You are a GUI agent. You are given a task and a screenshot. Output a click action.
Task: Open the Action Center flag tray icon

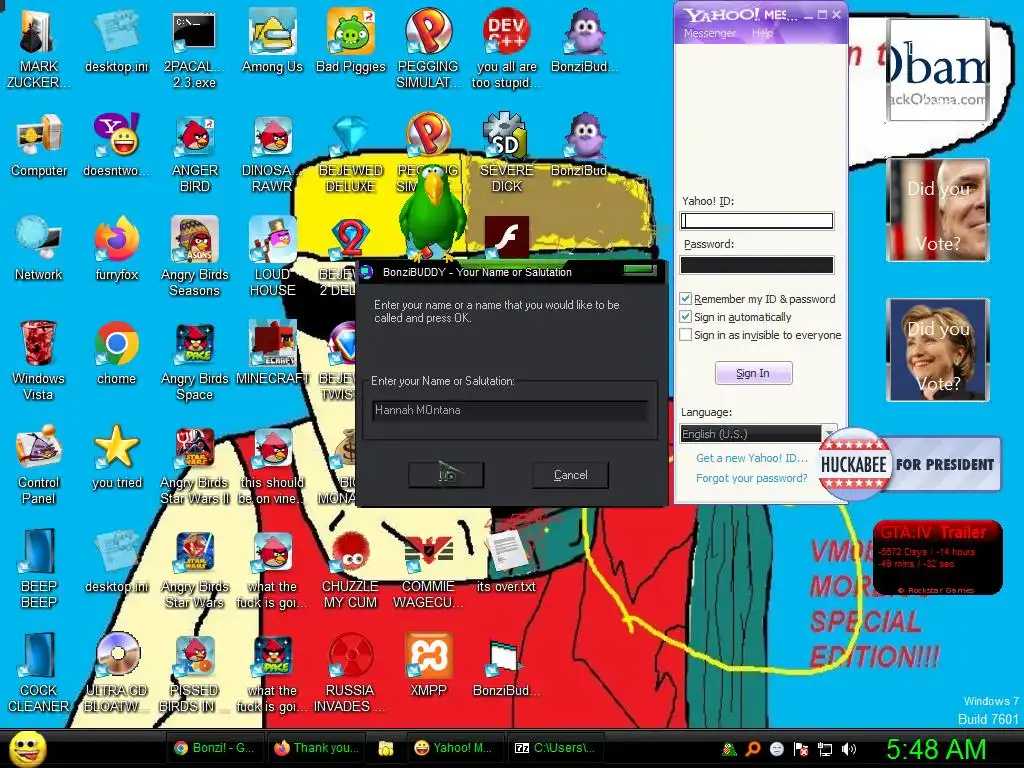[801, 749]
